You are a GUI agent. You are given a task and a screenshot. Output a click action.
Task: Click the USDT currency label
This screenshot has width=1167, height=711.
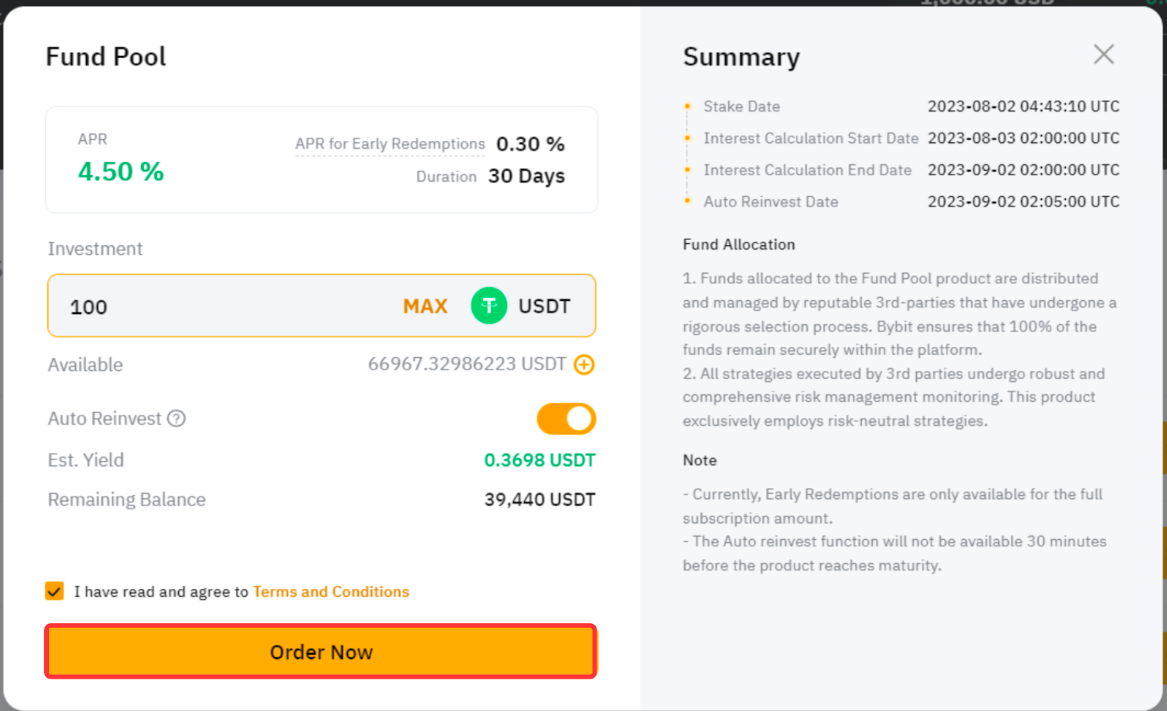tap(544, 306)
